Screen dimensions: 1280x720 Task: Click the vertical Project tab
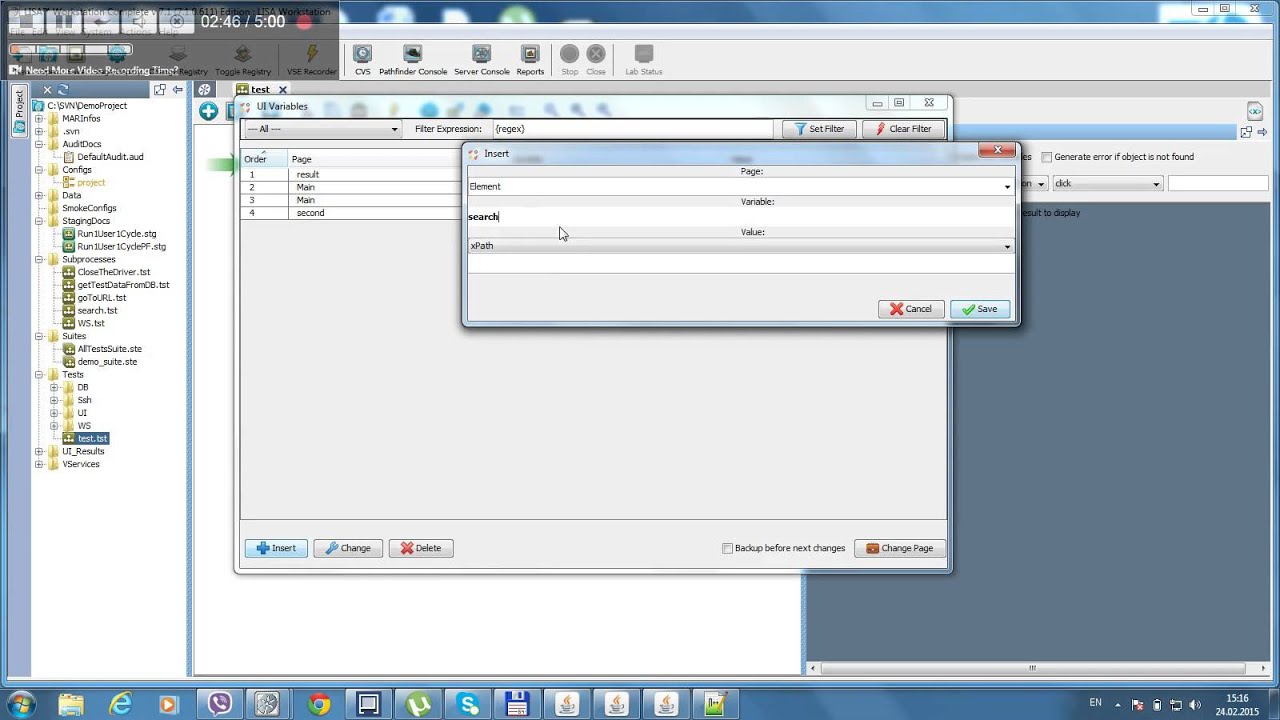(19, 113)
